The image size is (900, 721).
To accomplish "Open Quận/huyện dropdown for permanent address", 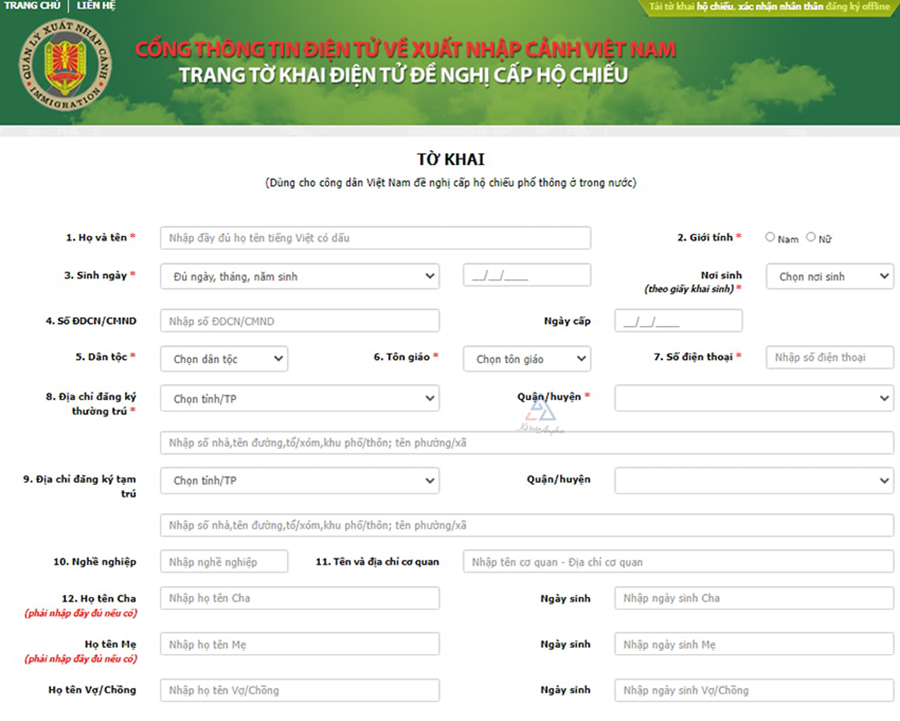I will [753, 398].
